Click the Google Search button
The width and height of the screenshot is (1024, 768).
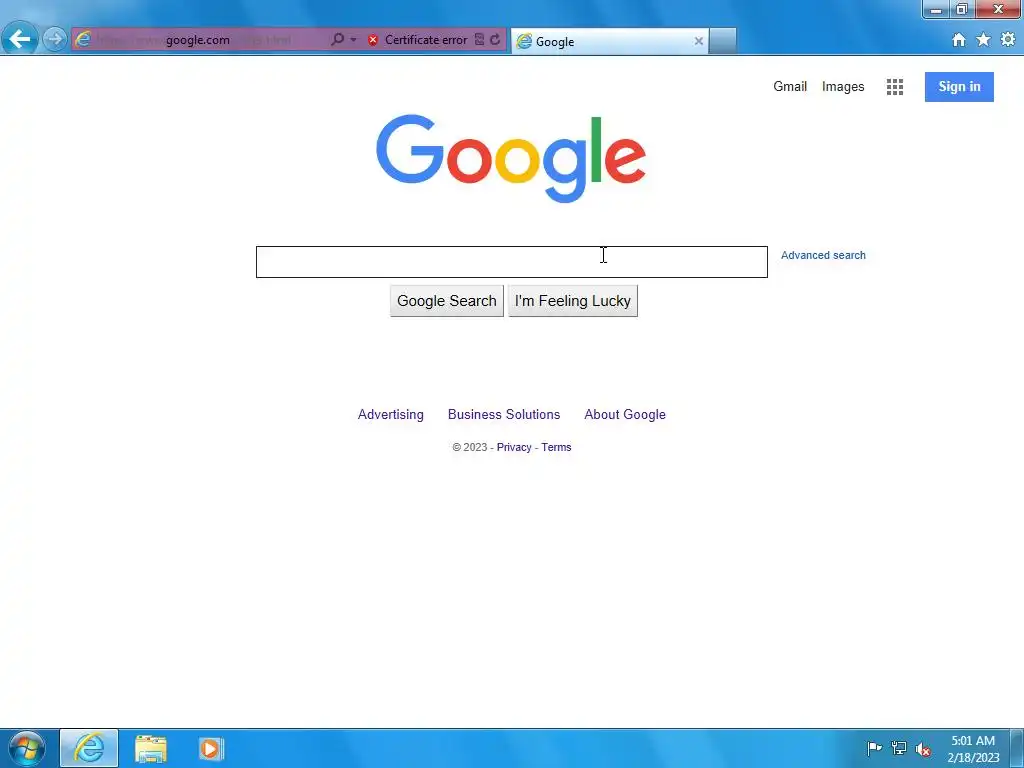[447, 301]
